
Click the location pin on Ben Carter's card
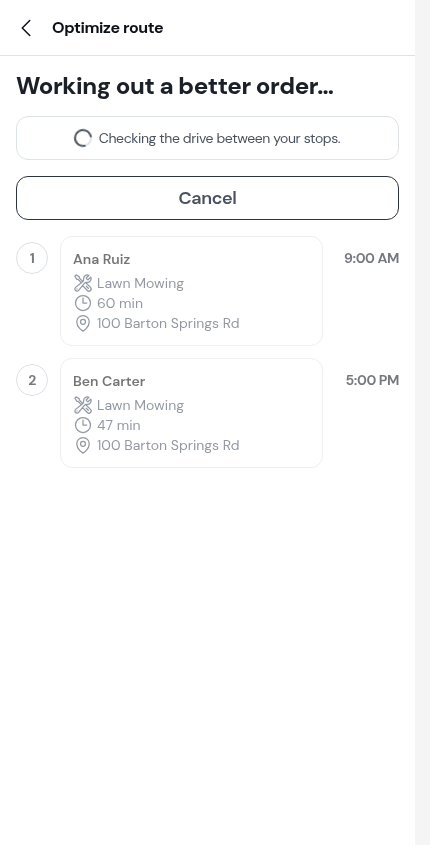(x=82, y=446)
